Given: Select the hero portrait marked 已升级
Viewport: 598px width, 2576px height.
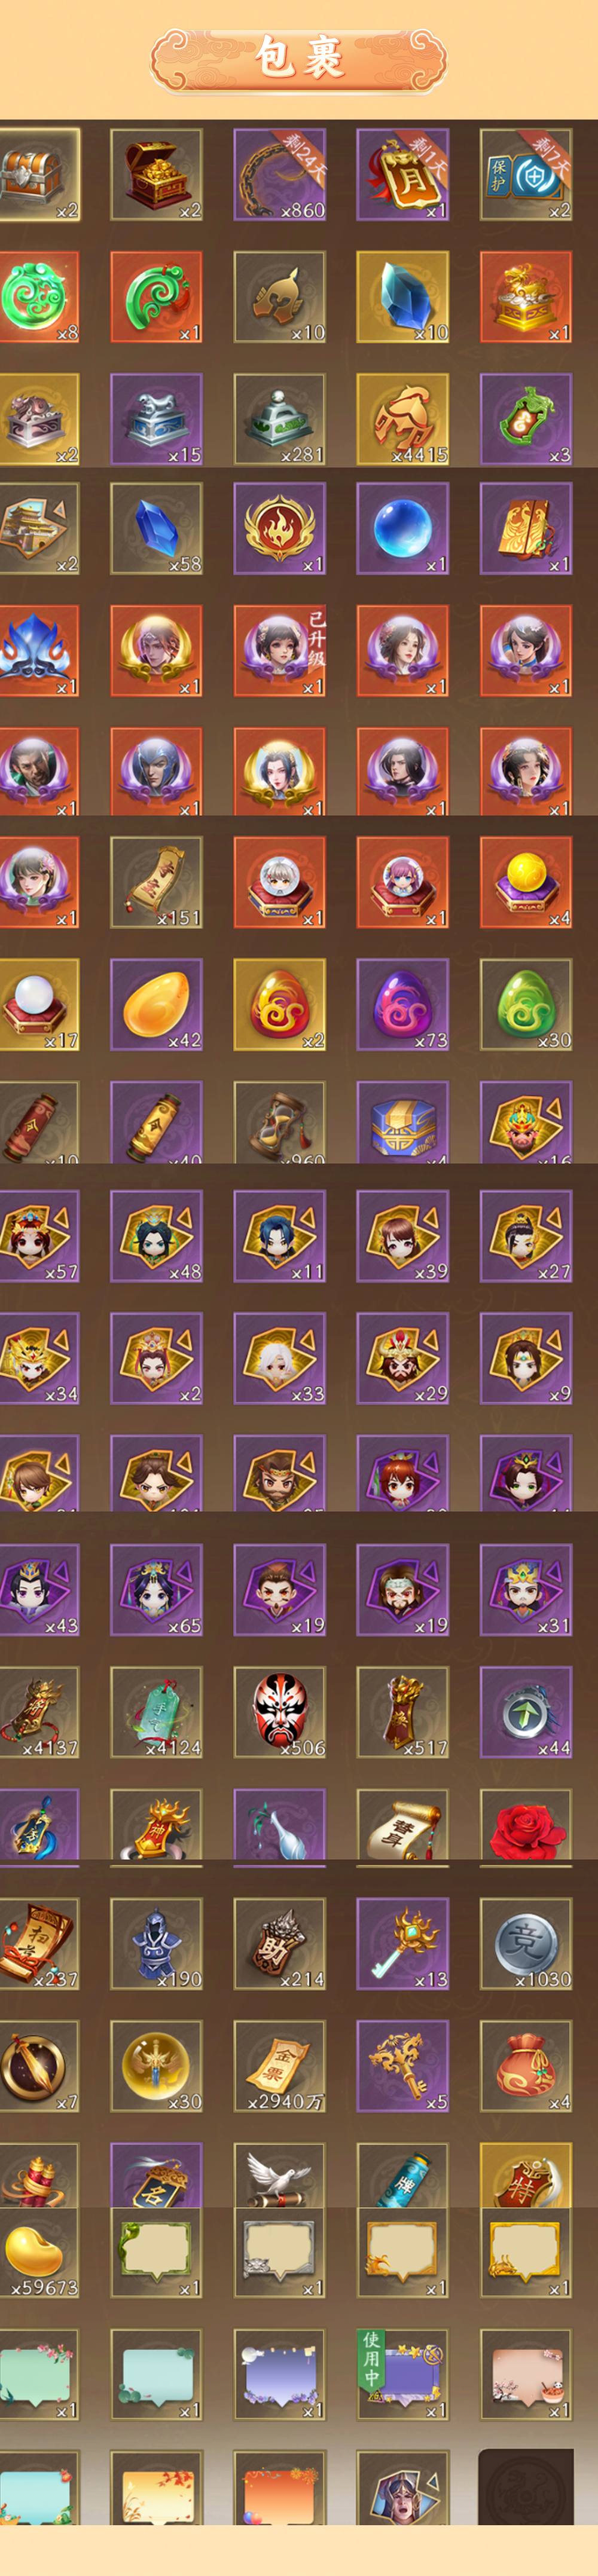Looking at the screenshot, I should pyautogui.click(x=279, y=651).
